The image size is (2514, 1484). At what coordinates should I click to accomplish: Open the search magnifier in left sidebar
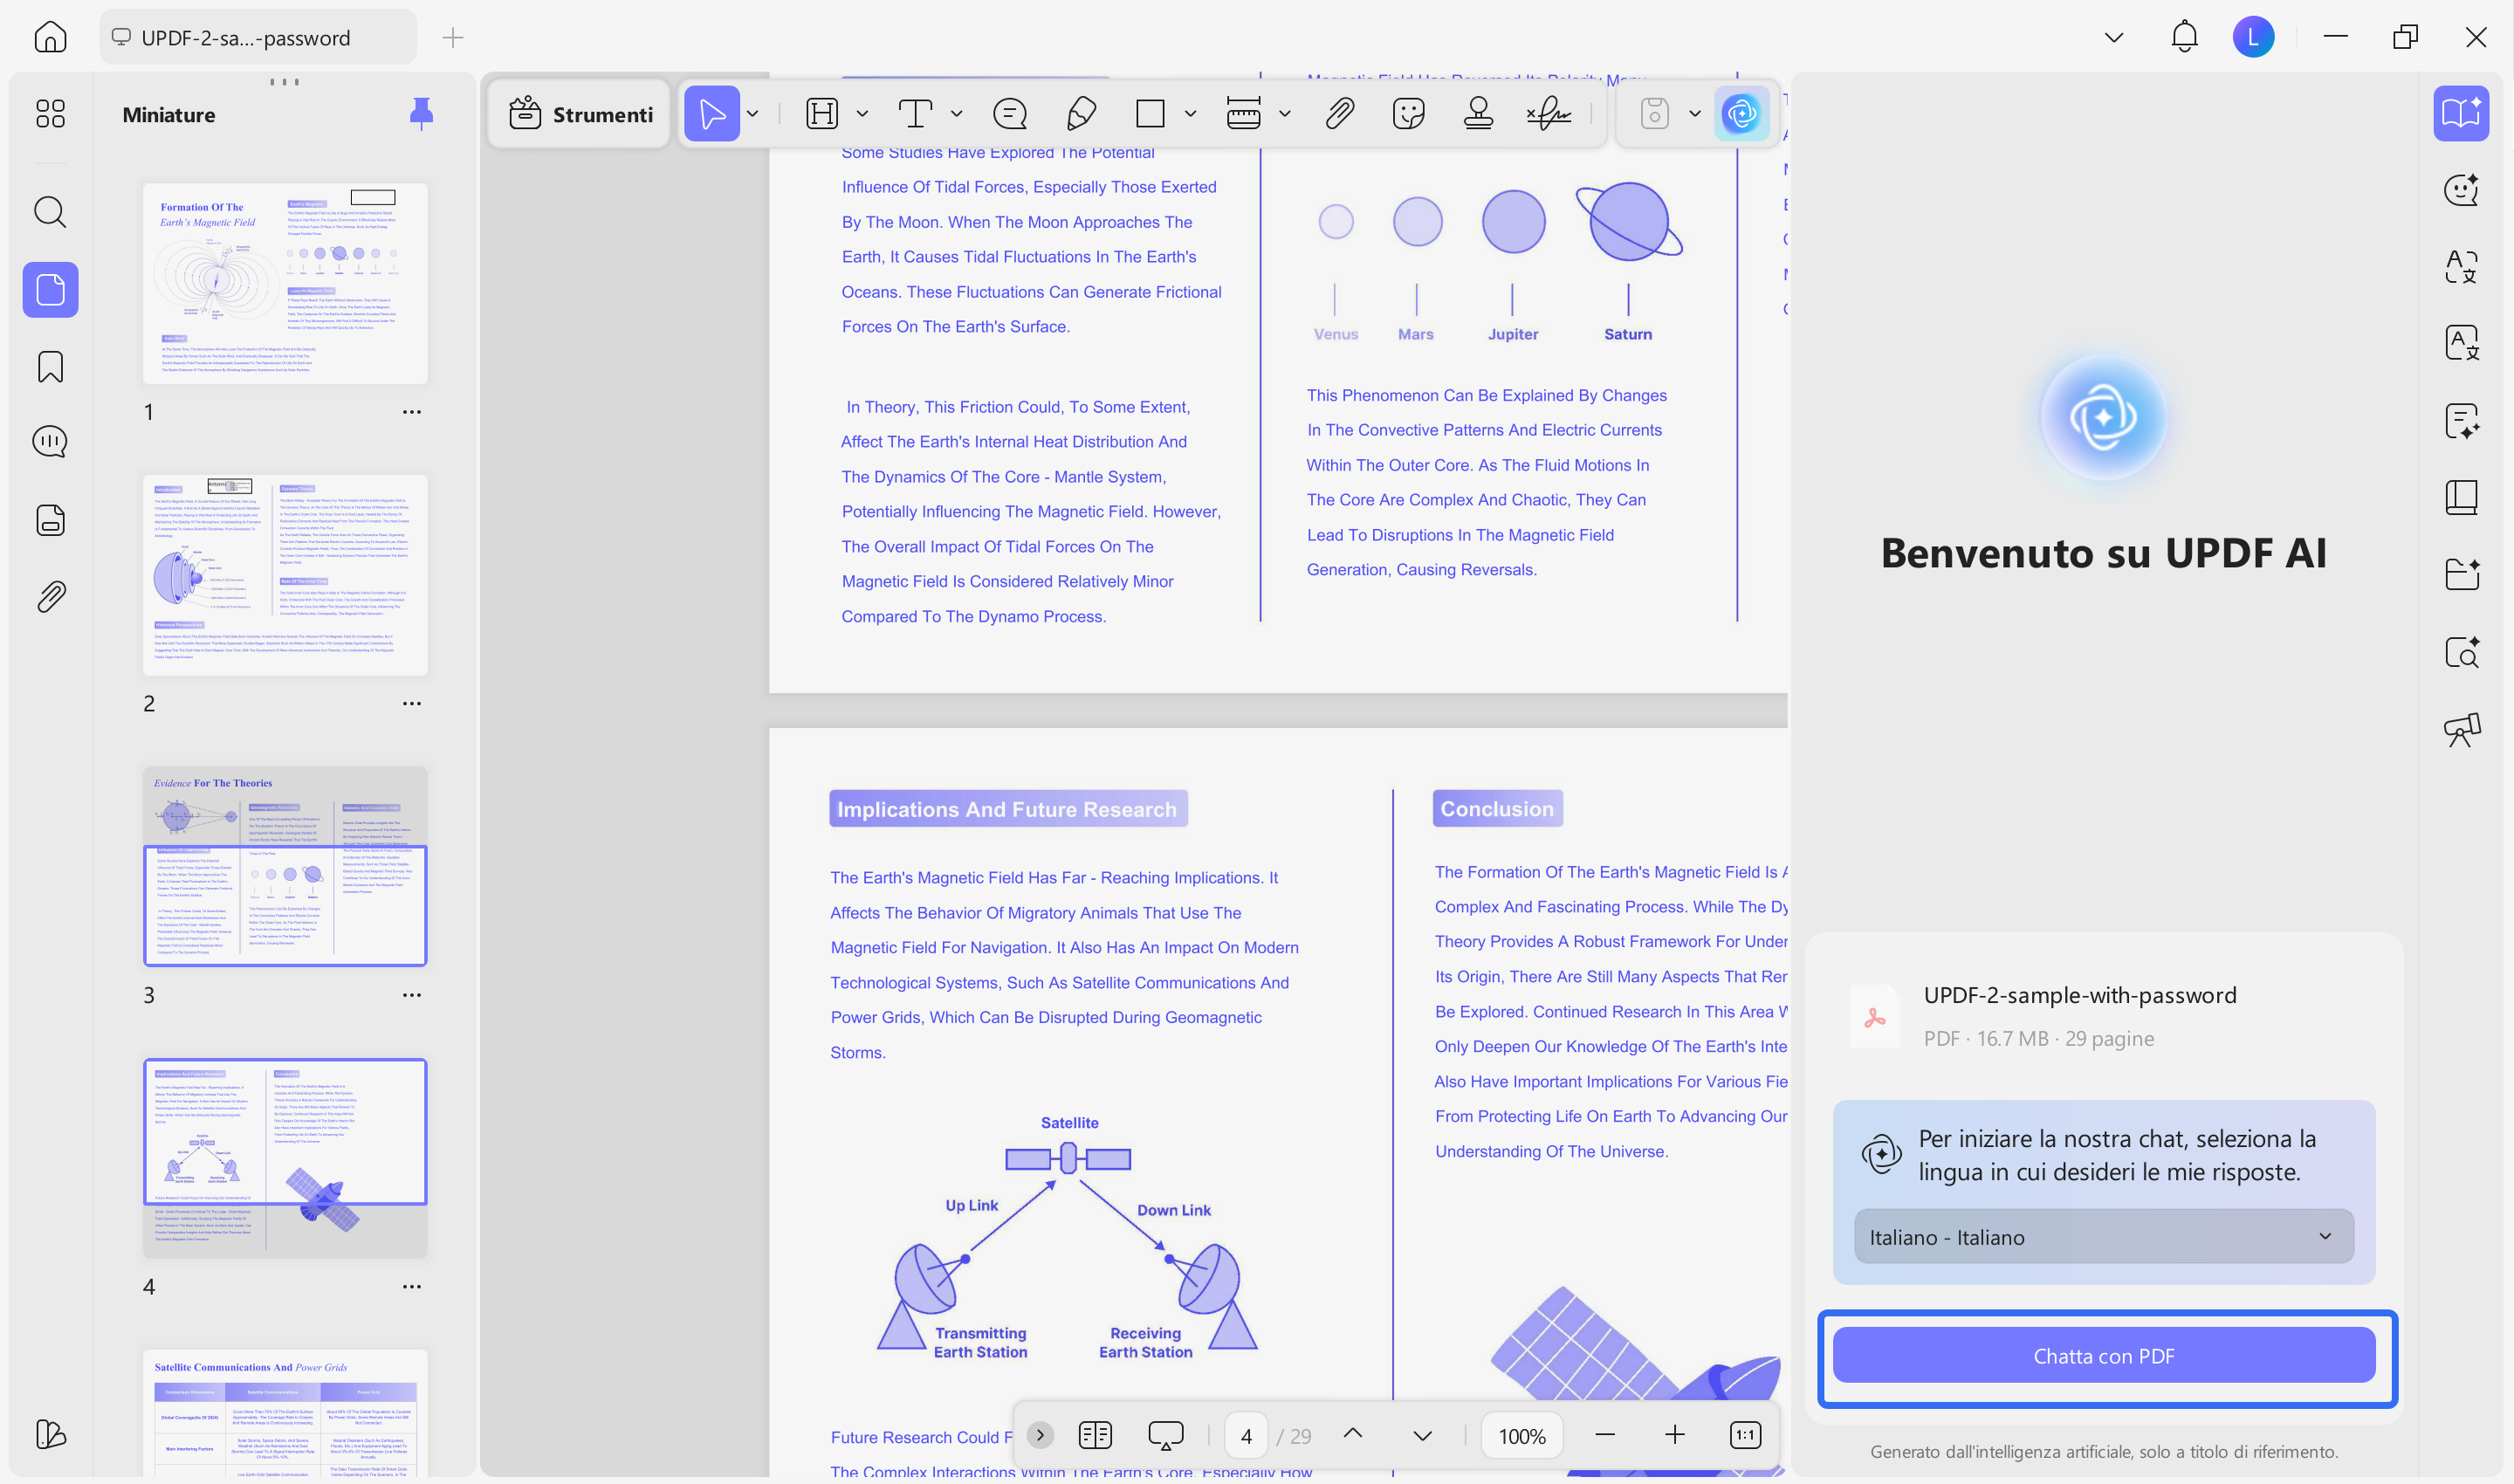click(x=50, y=212)
